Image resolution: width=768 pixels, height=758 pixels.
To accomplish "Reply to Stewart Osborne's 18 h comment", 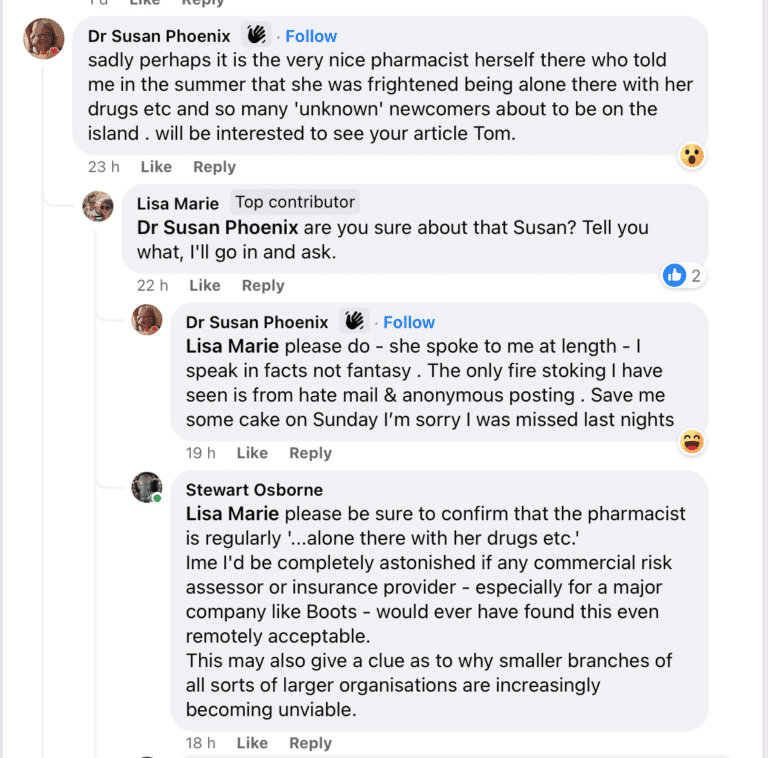I will (310, 743).
